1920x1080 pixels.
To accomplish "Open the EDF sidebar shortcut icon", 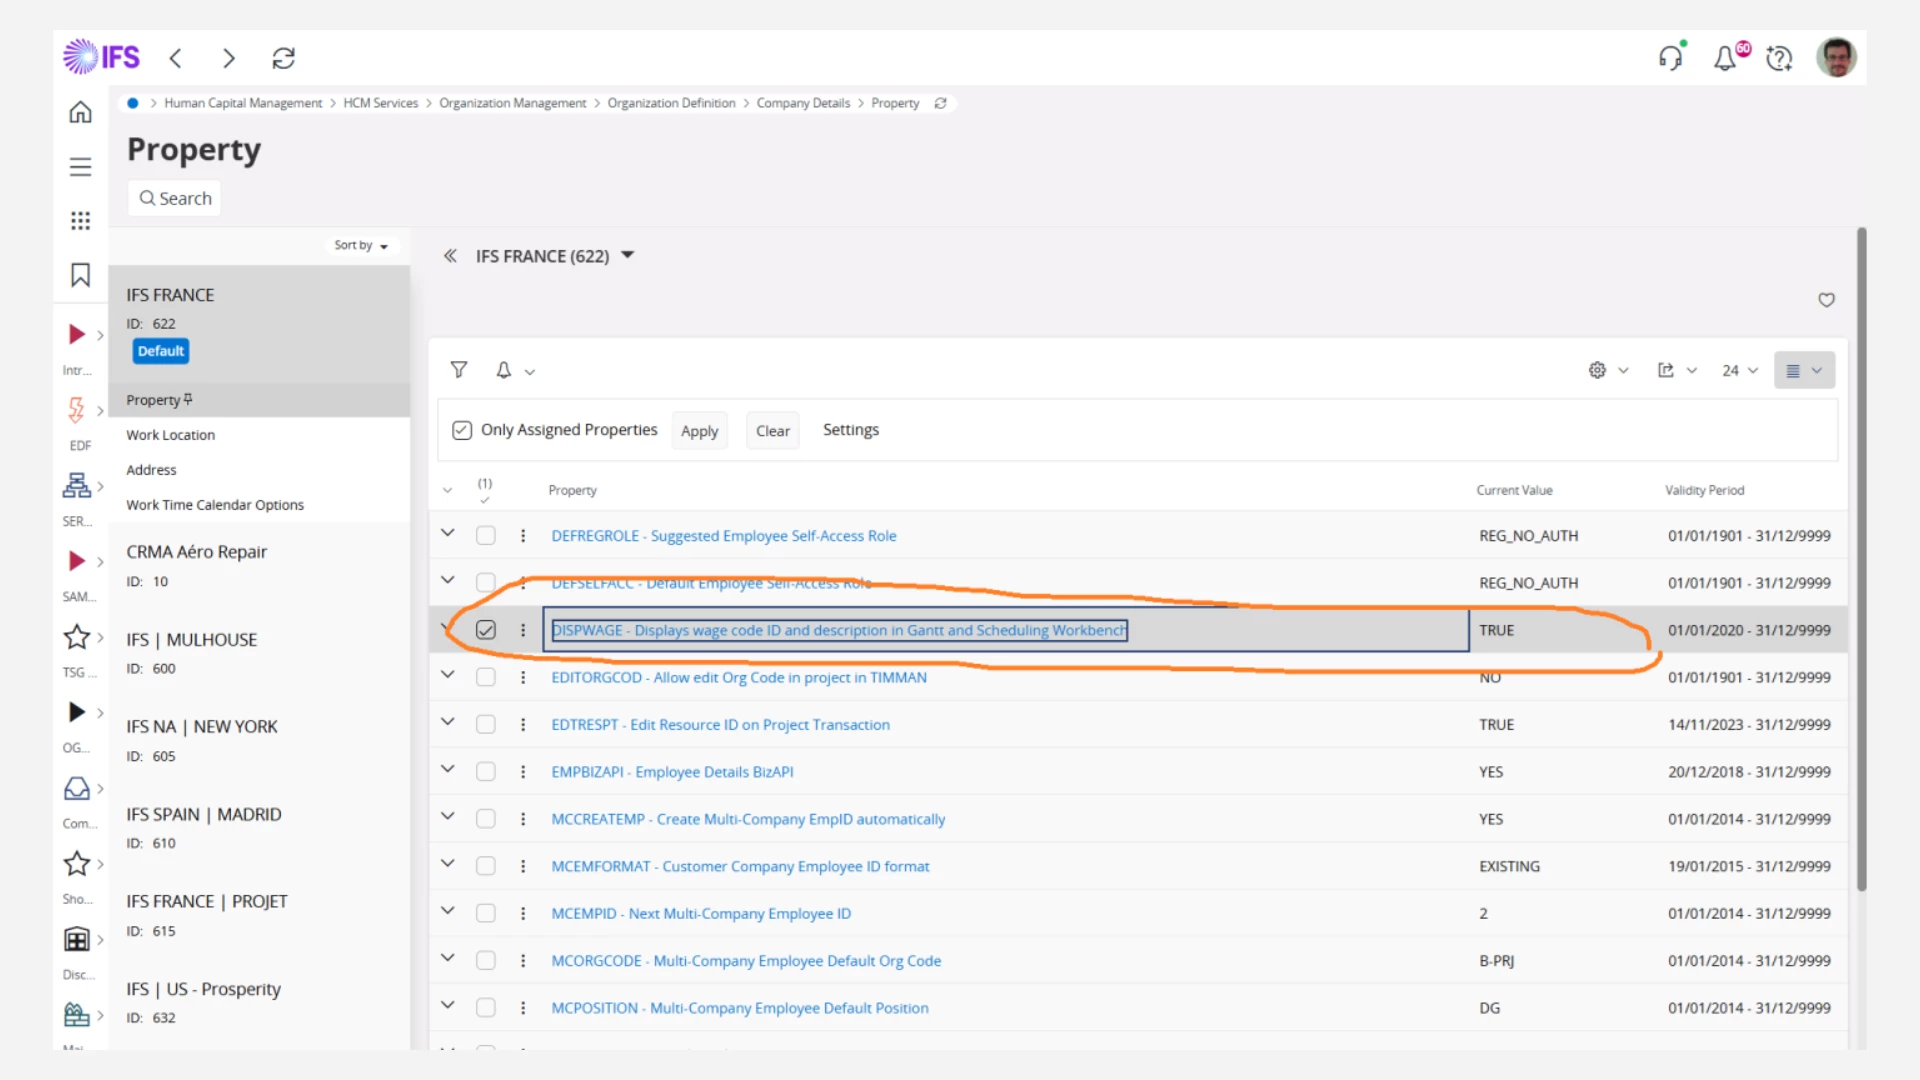I will (77, 410).
